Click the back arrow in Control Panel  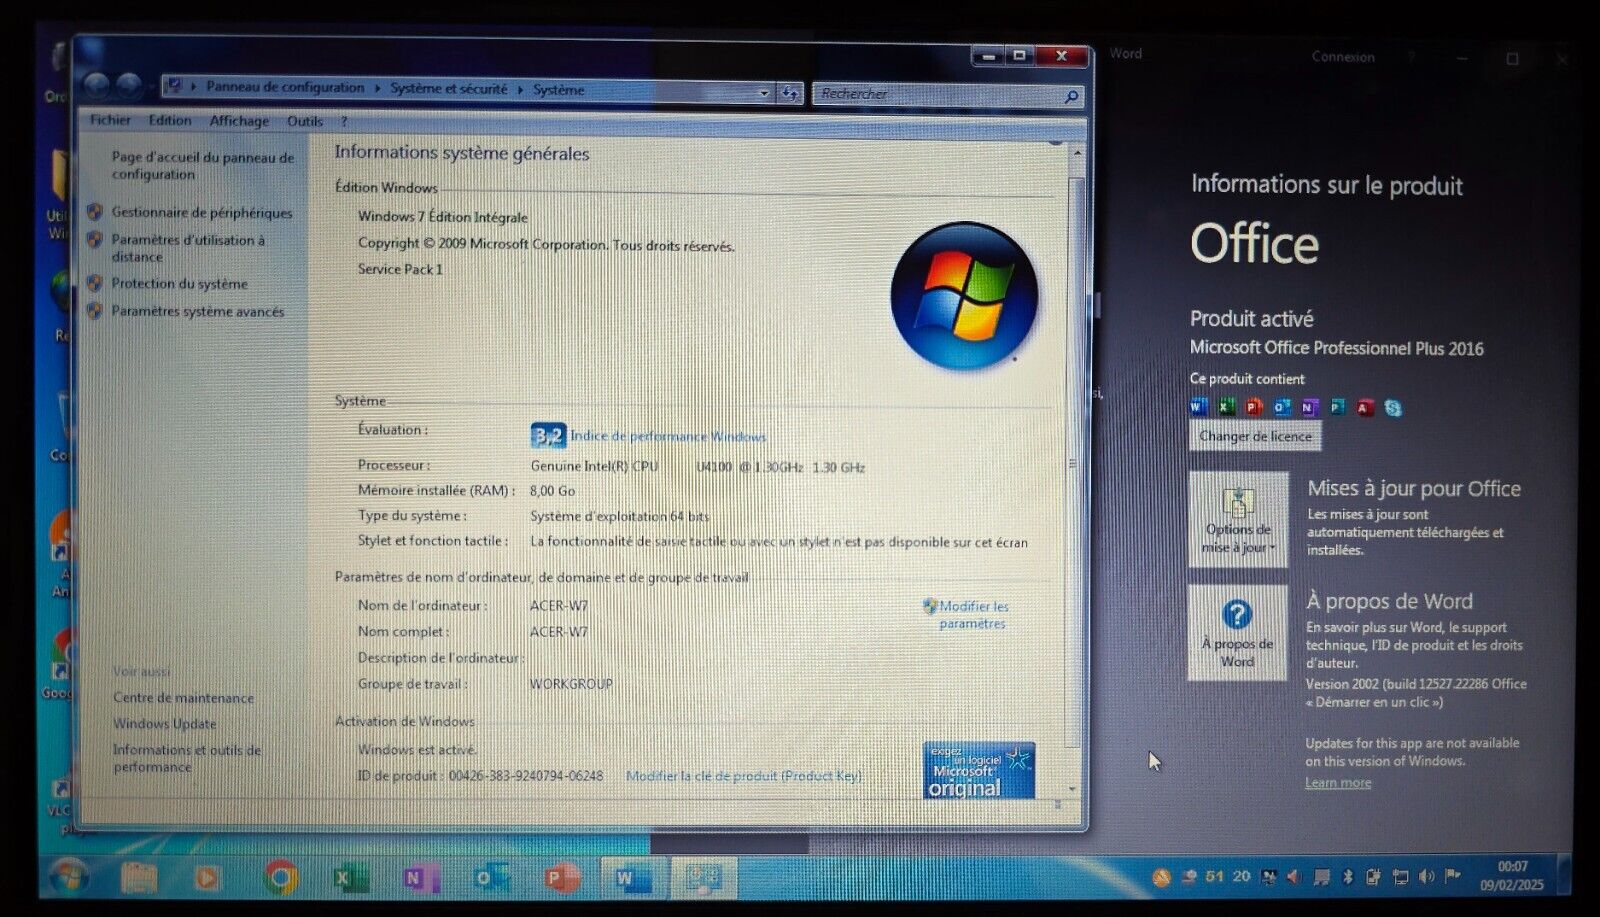tap(97, 86)
